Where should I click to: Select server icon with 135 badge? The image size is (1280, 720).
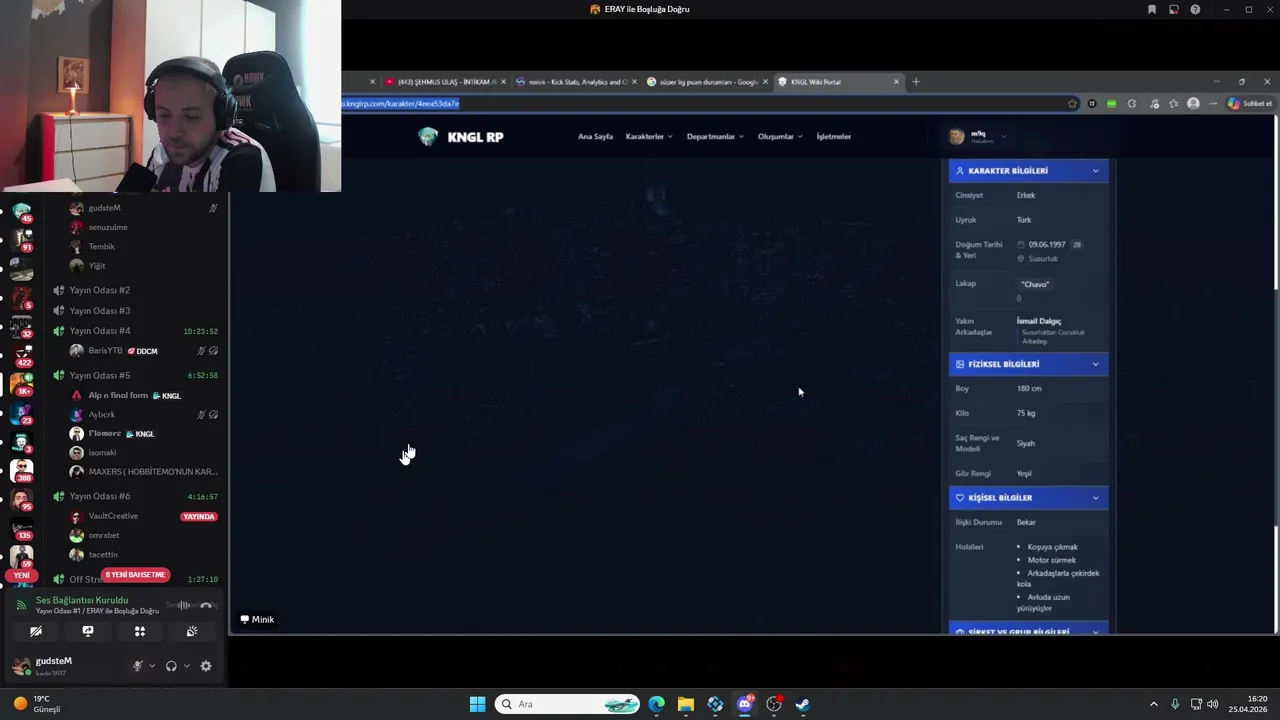22,527
